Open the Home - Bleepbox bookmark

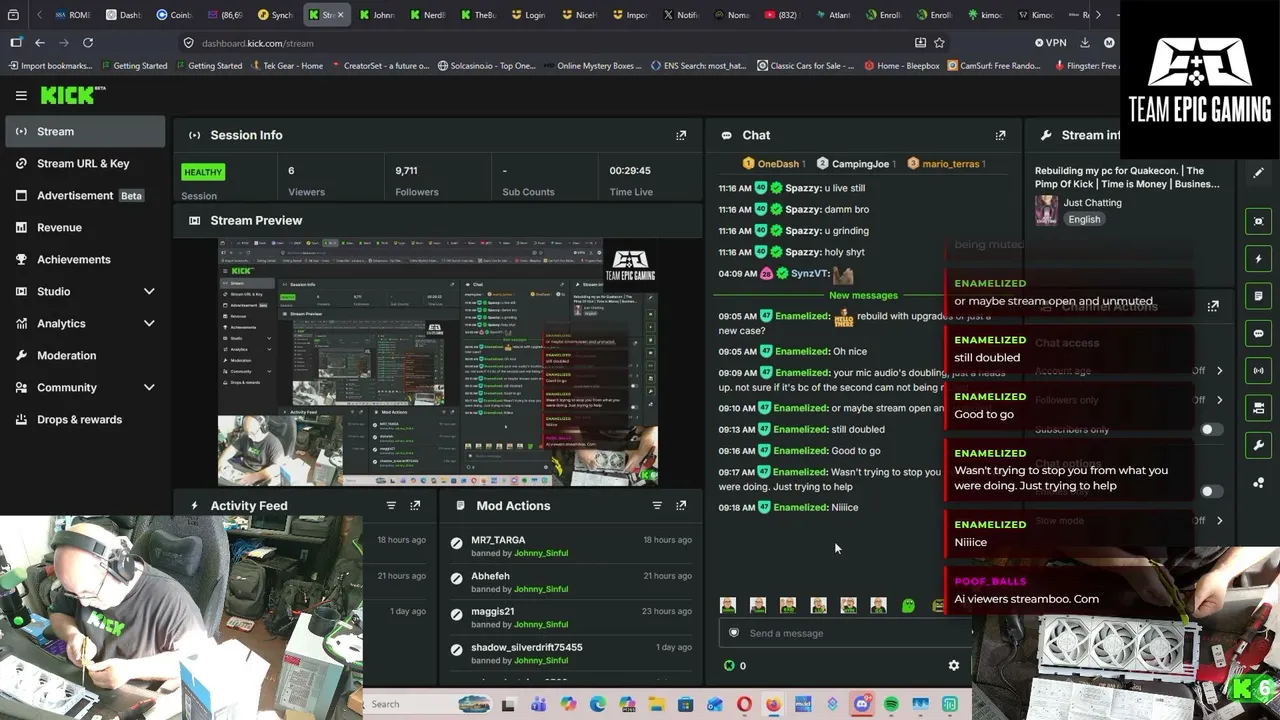coord(901,66)
